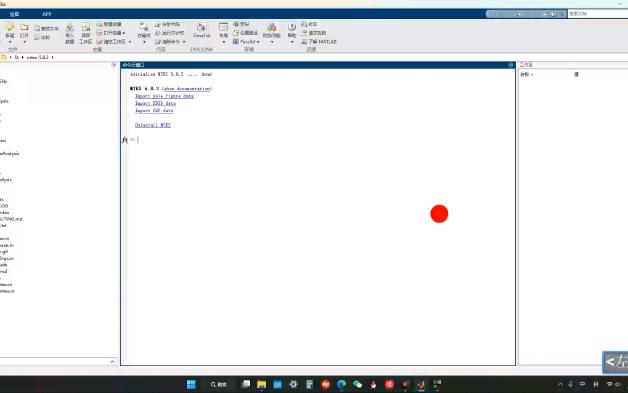This screenshot has width=628, height=393.
Task: Click the New Script star icon
Action: (x=10, y=27)
